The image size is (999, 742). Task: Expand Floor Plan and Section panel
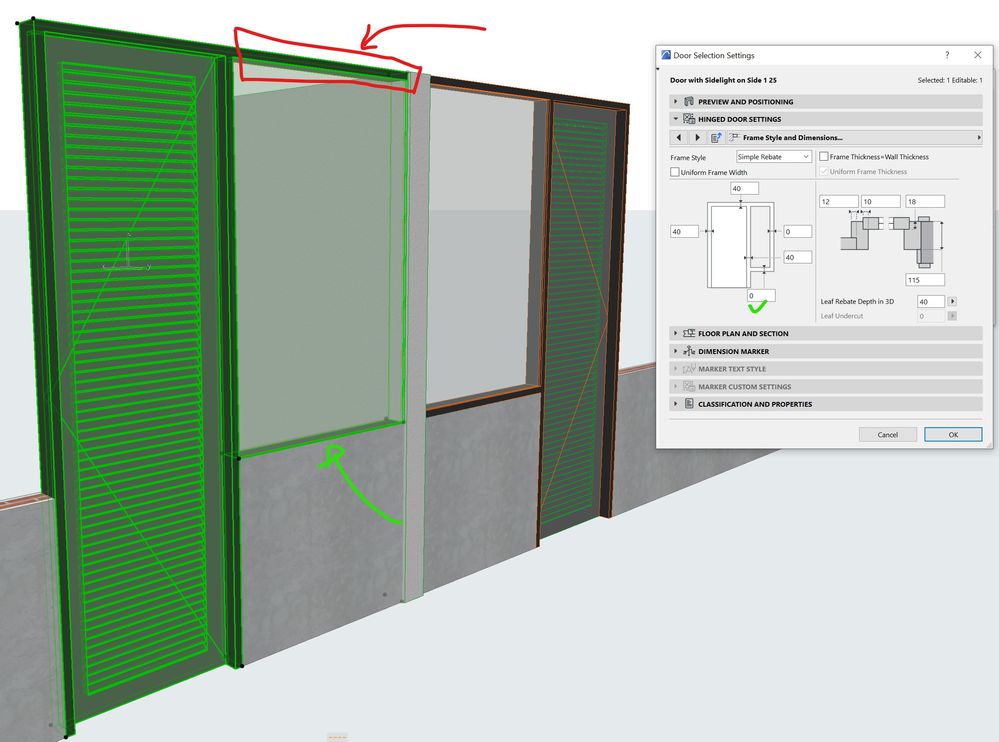coord(675,333)
